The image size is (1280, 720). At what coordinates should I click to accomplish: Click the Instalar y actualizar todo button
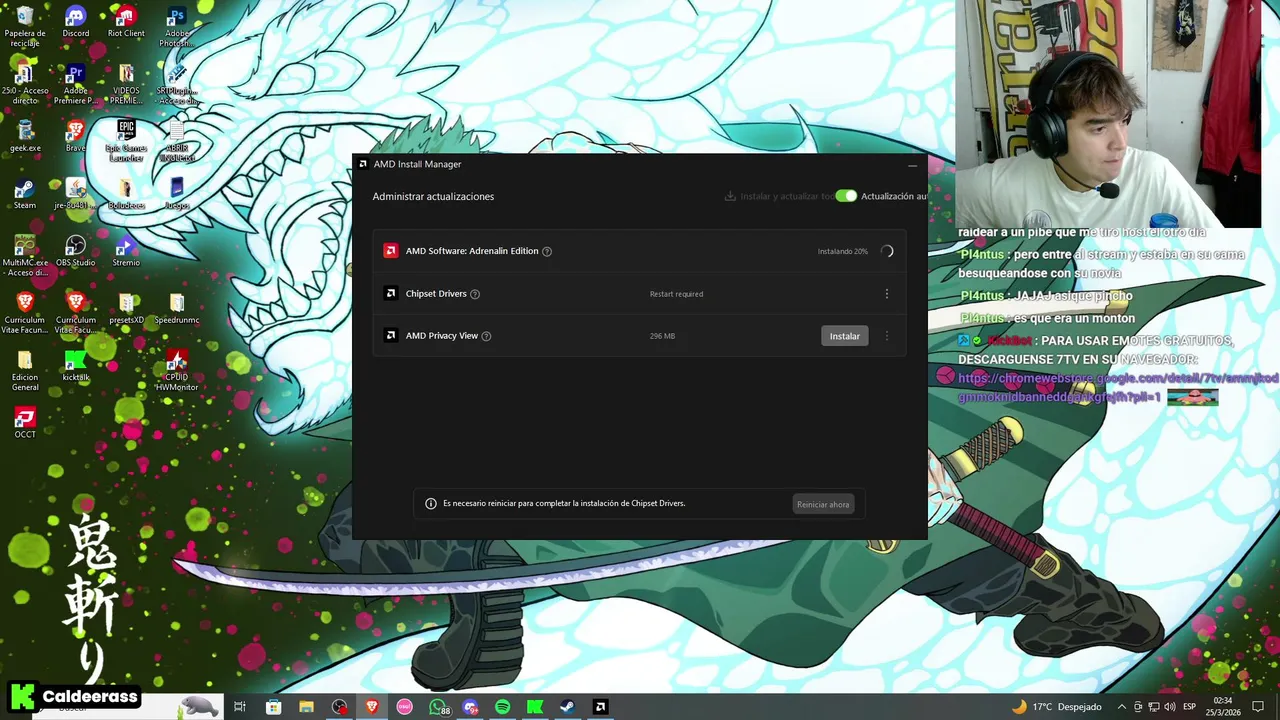pos(779,196)
